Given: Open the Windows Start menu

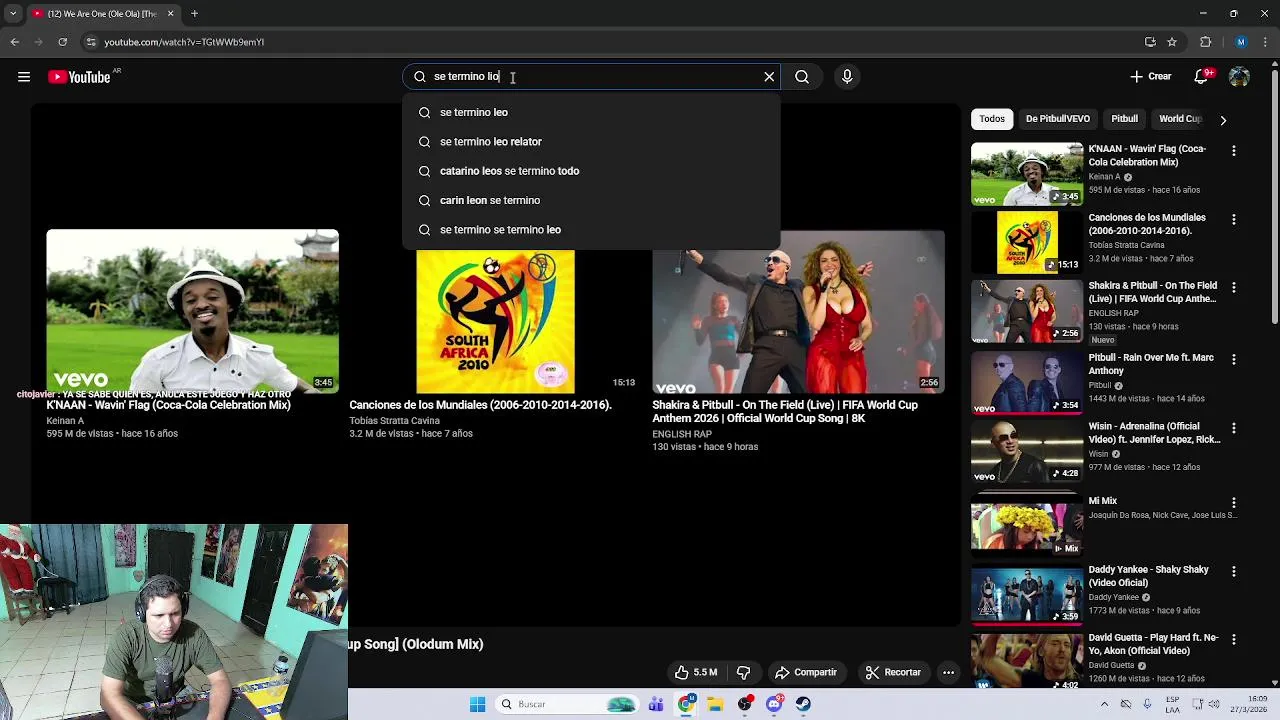Looking at the screenshot, I should [478, 704].
